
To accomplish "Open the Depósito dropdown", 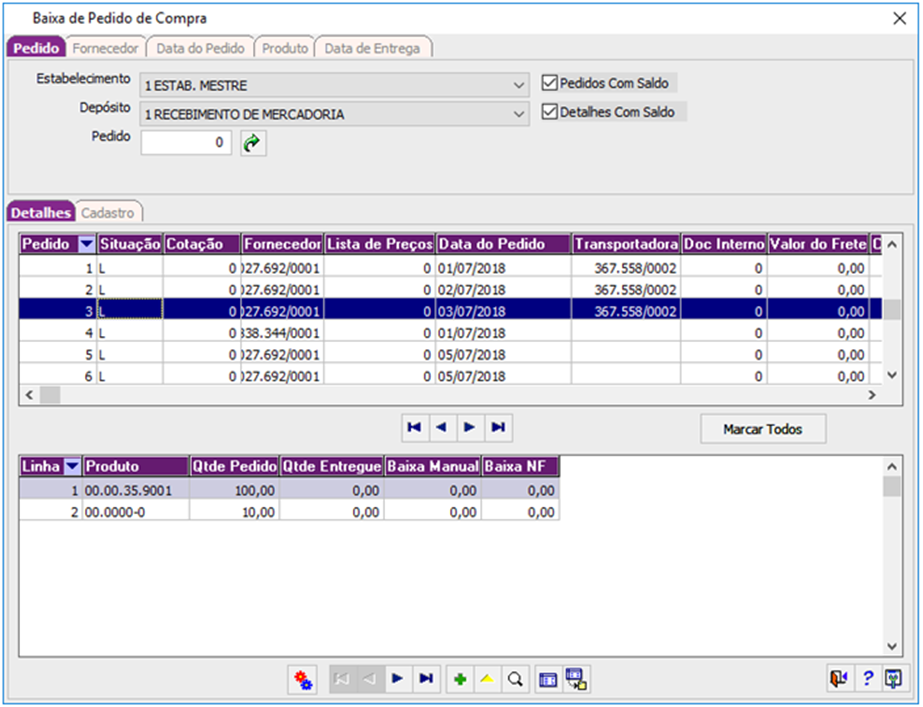I will [518, 114].
